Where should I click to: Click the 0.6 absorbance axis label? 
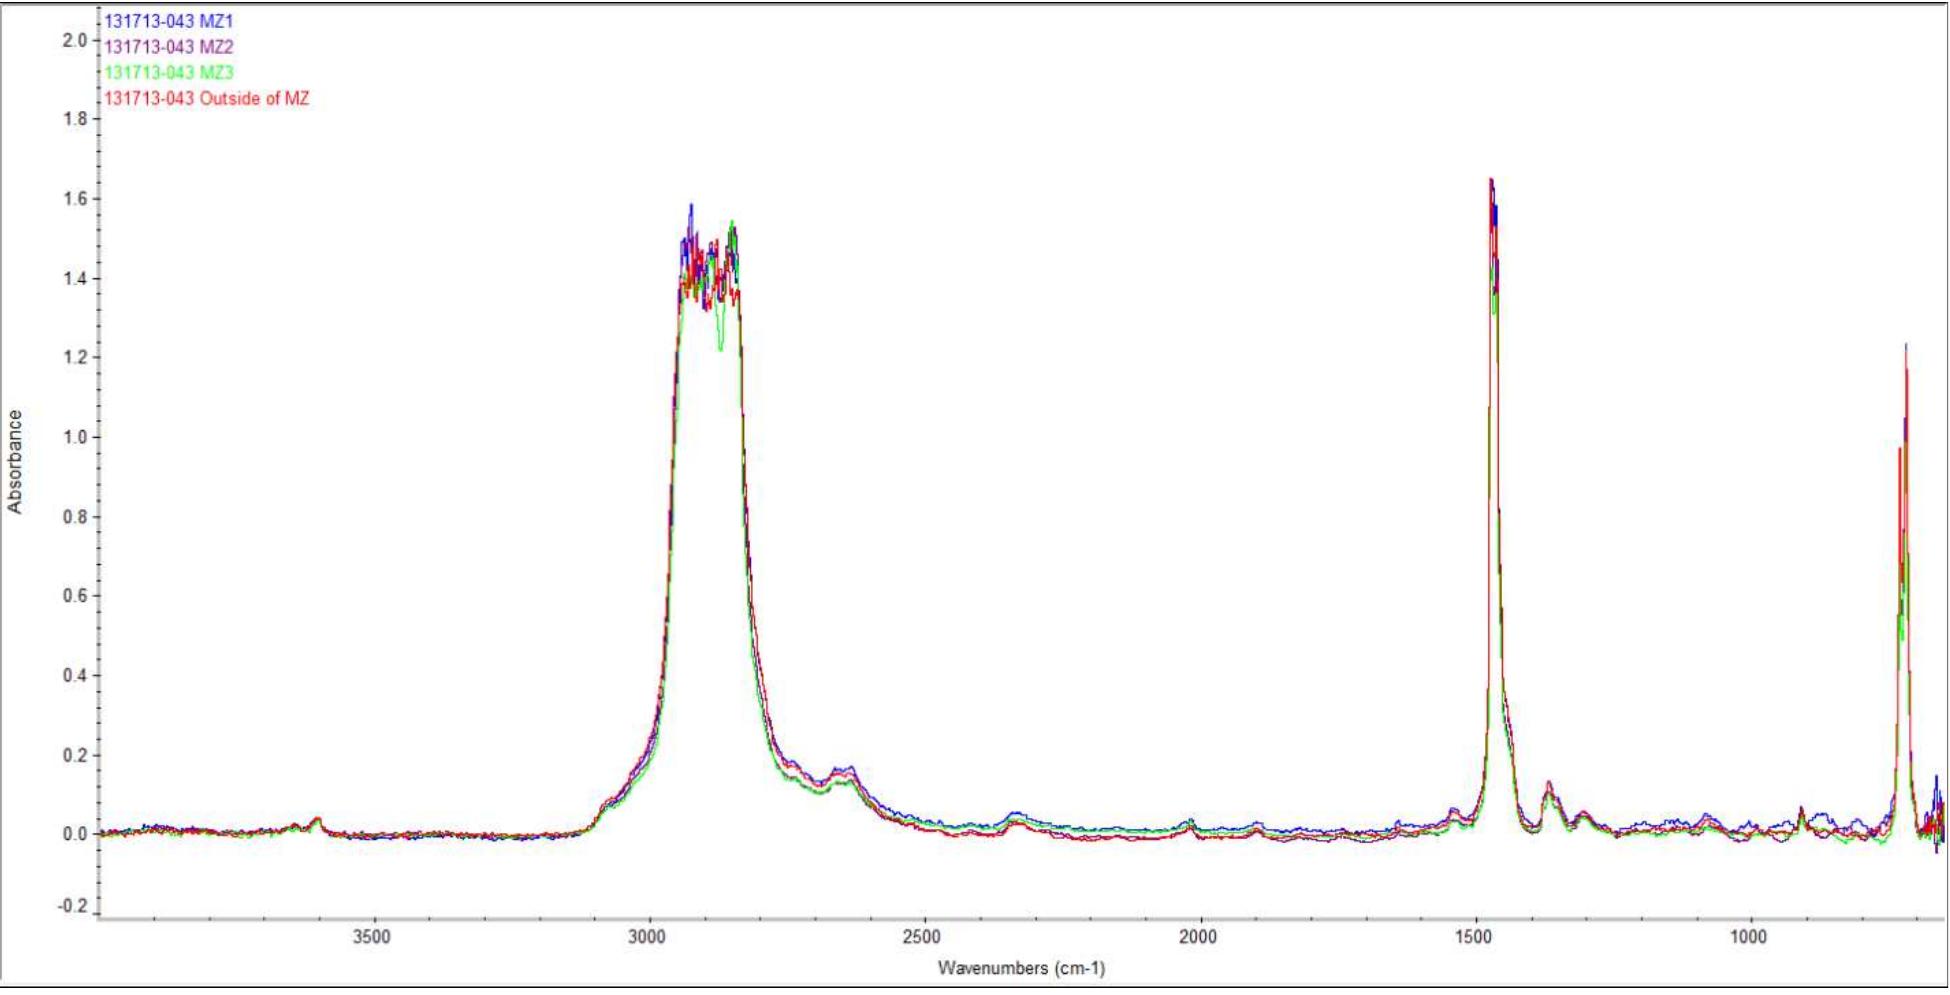tap(75, 596)
